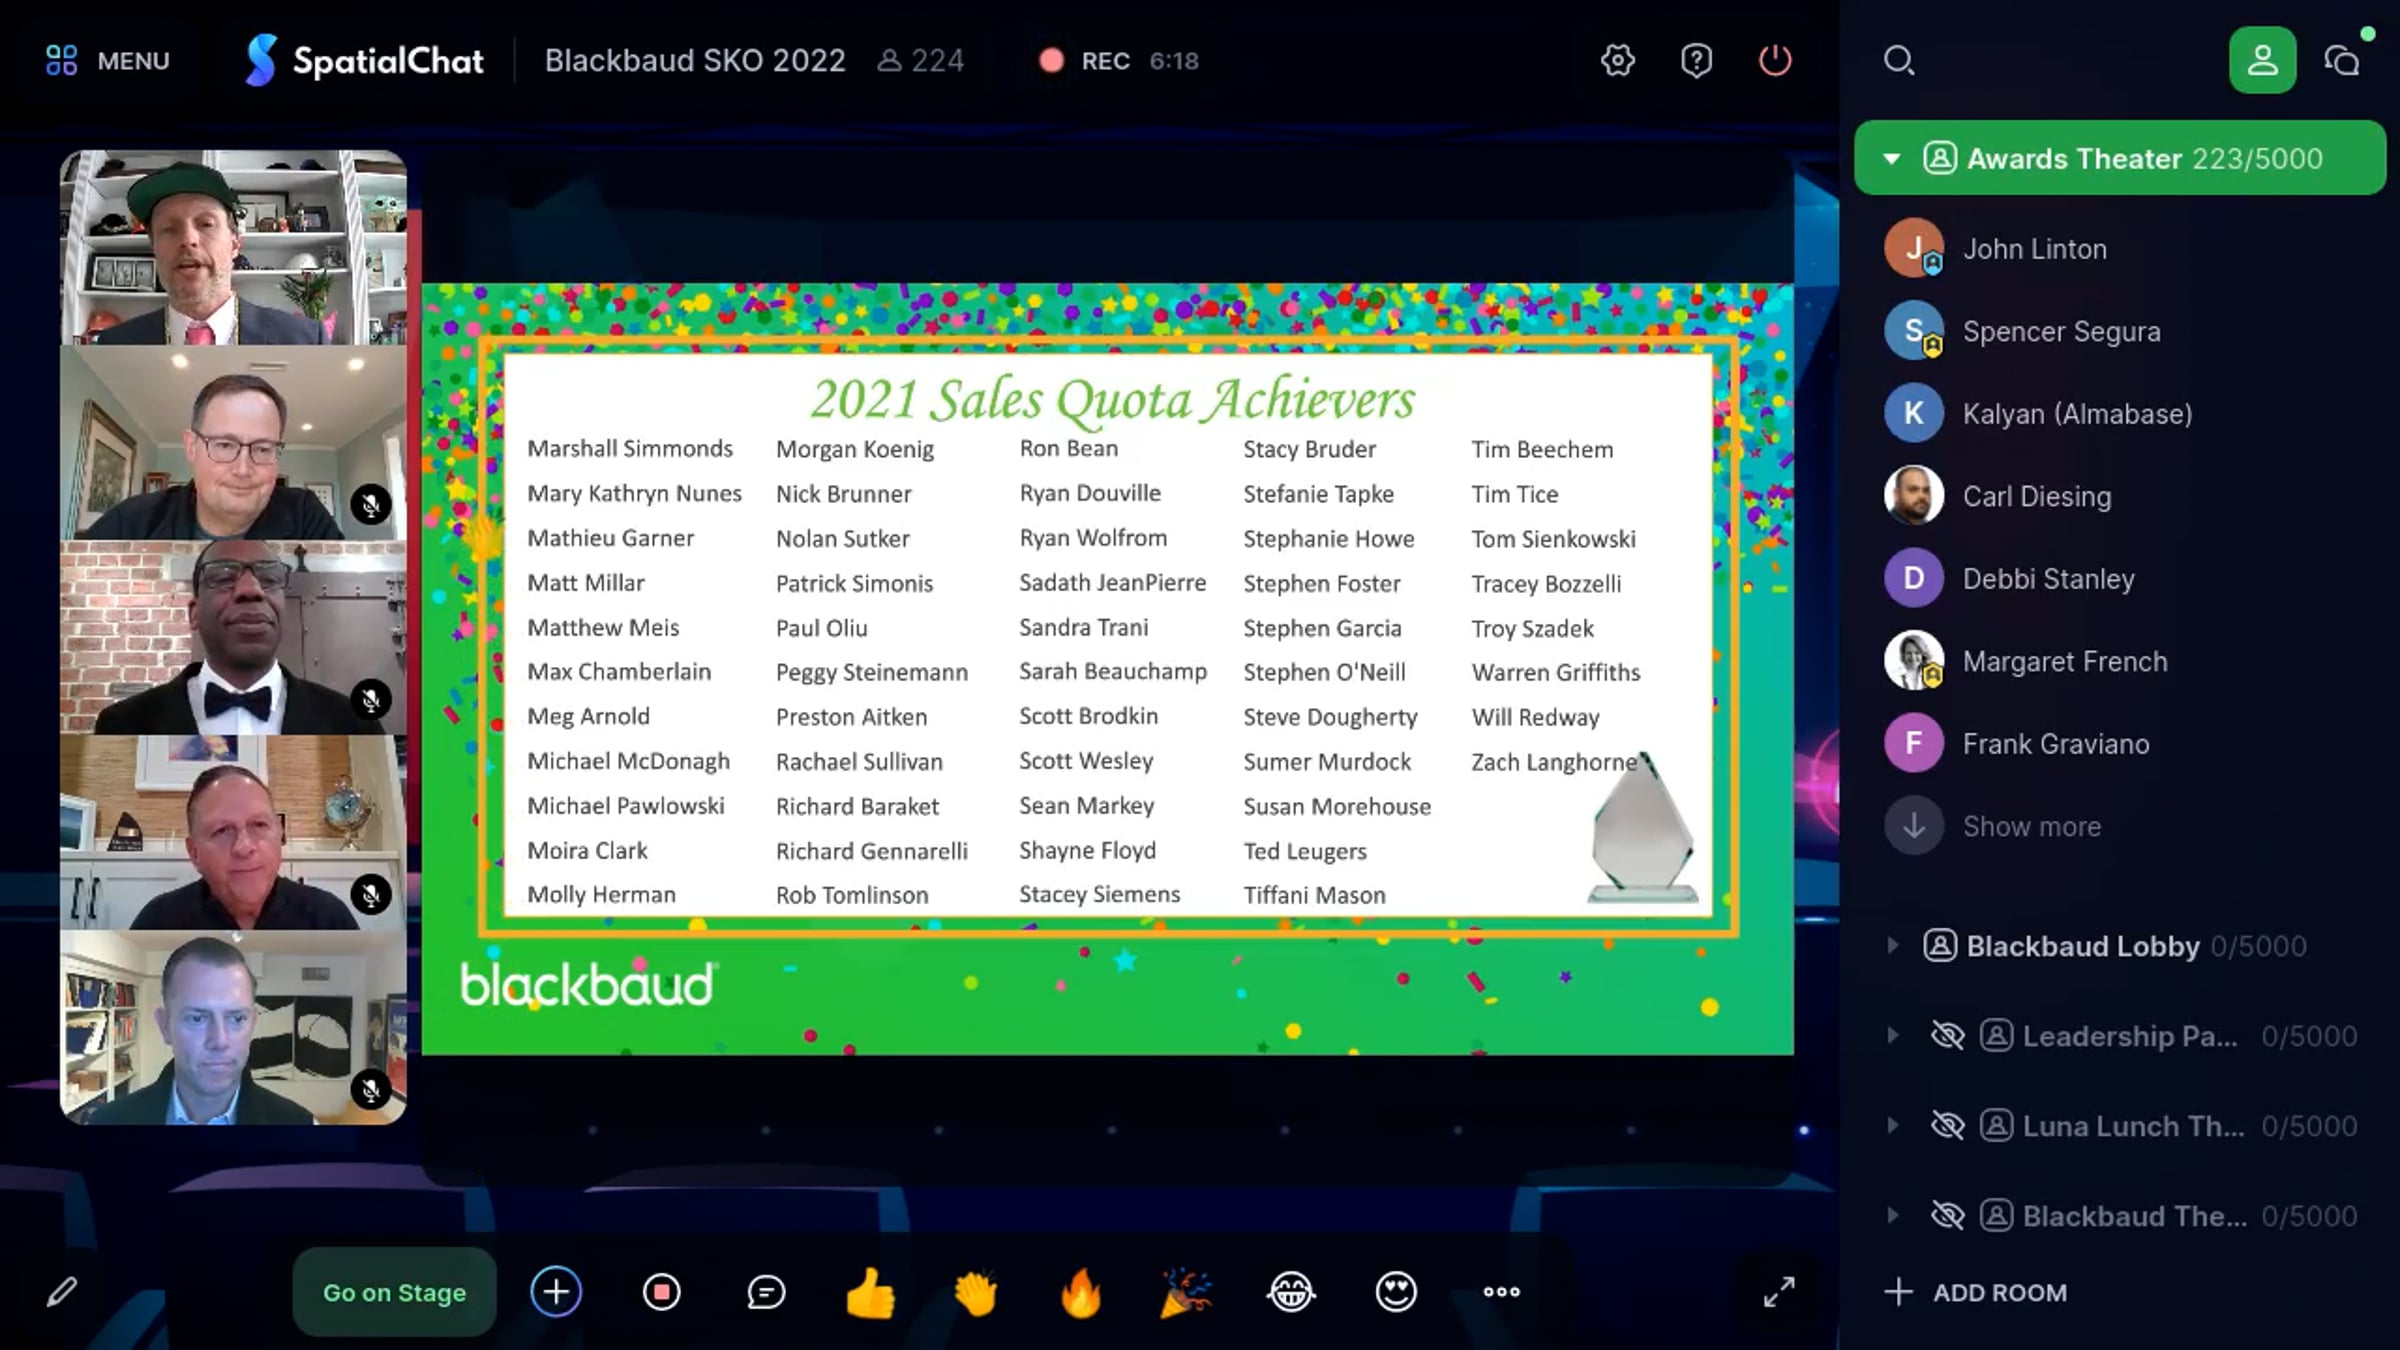Open the three-dots more options menu
Viewport: 2400px width, 1350px height.
[x=1501, y=1292]
